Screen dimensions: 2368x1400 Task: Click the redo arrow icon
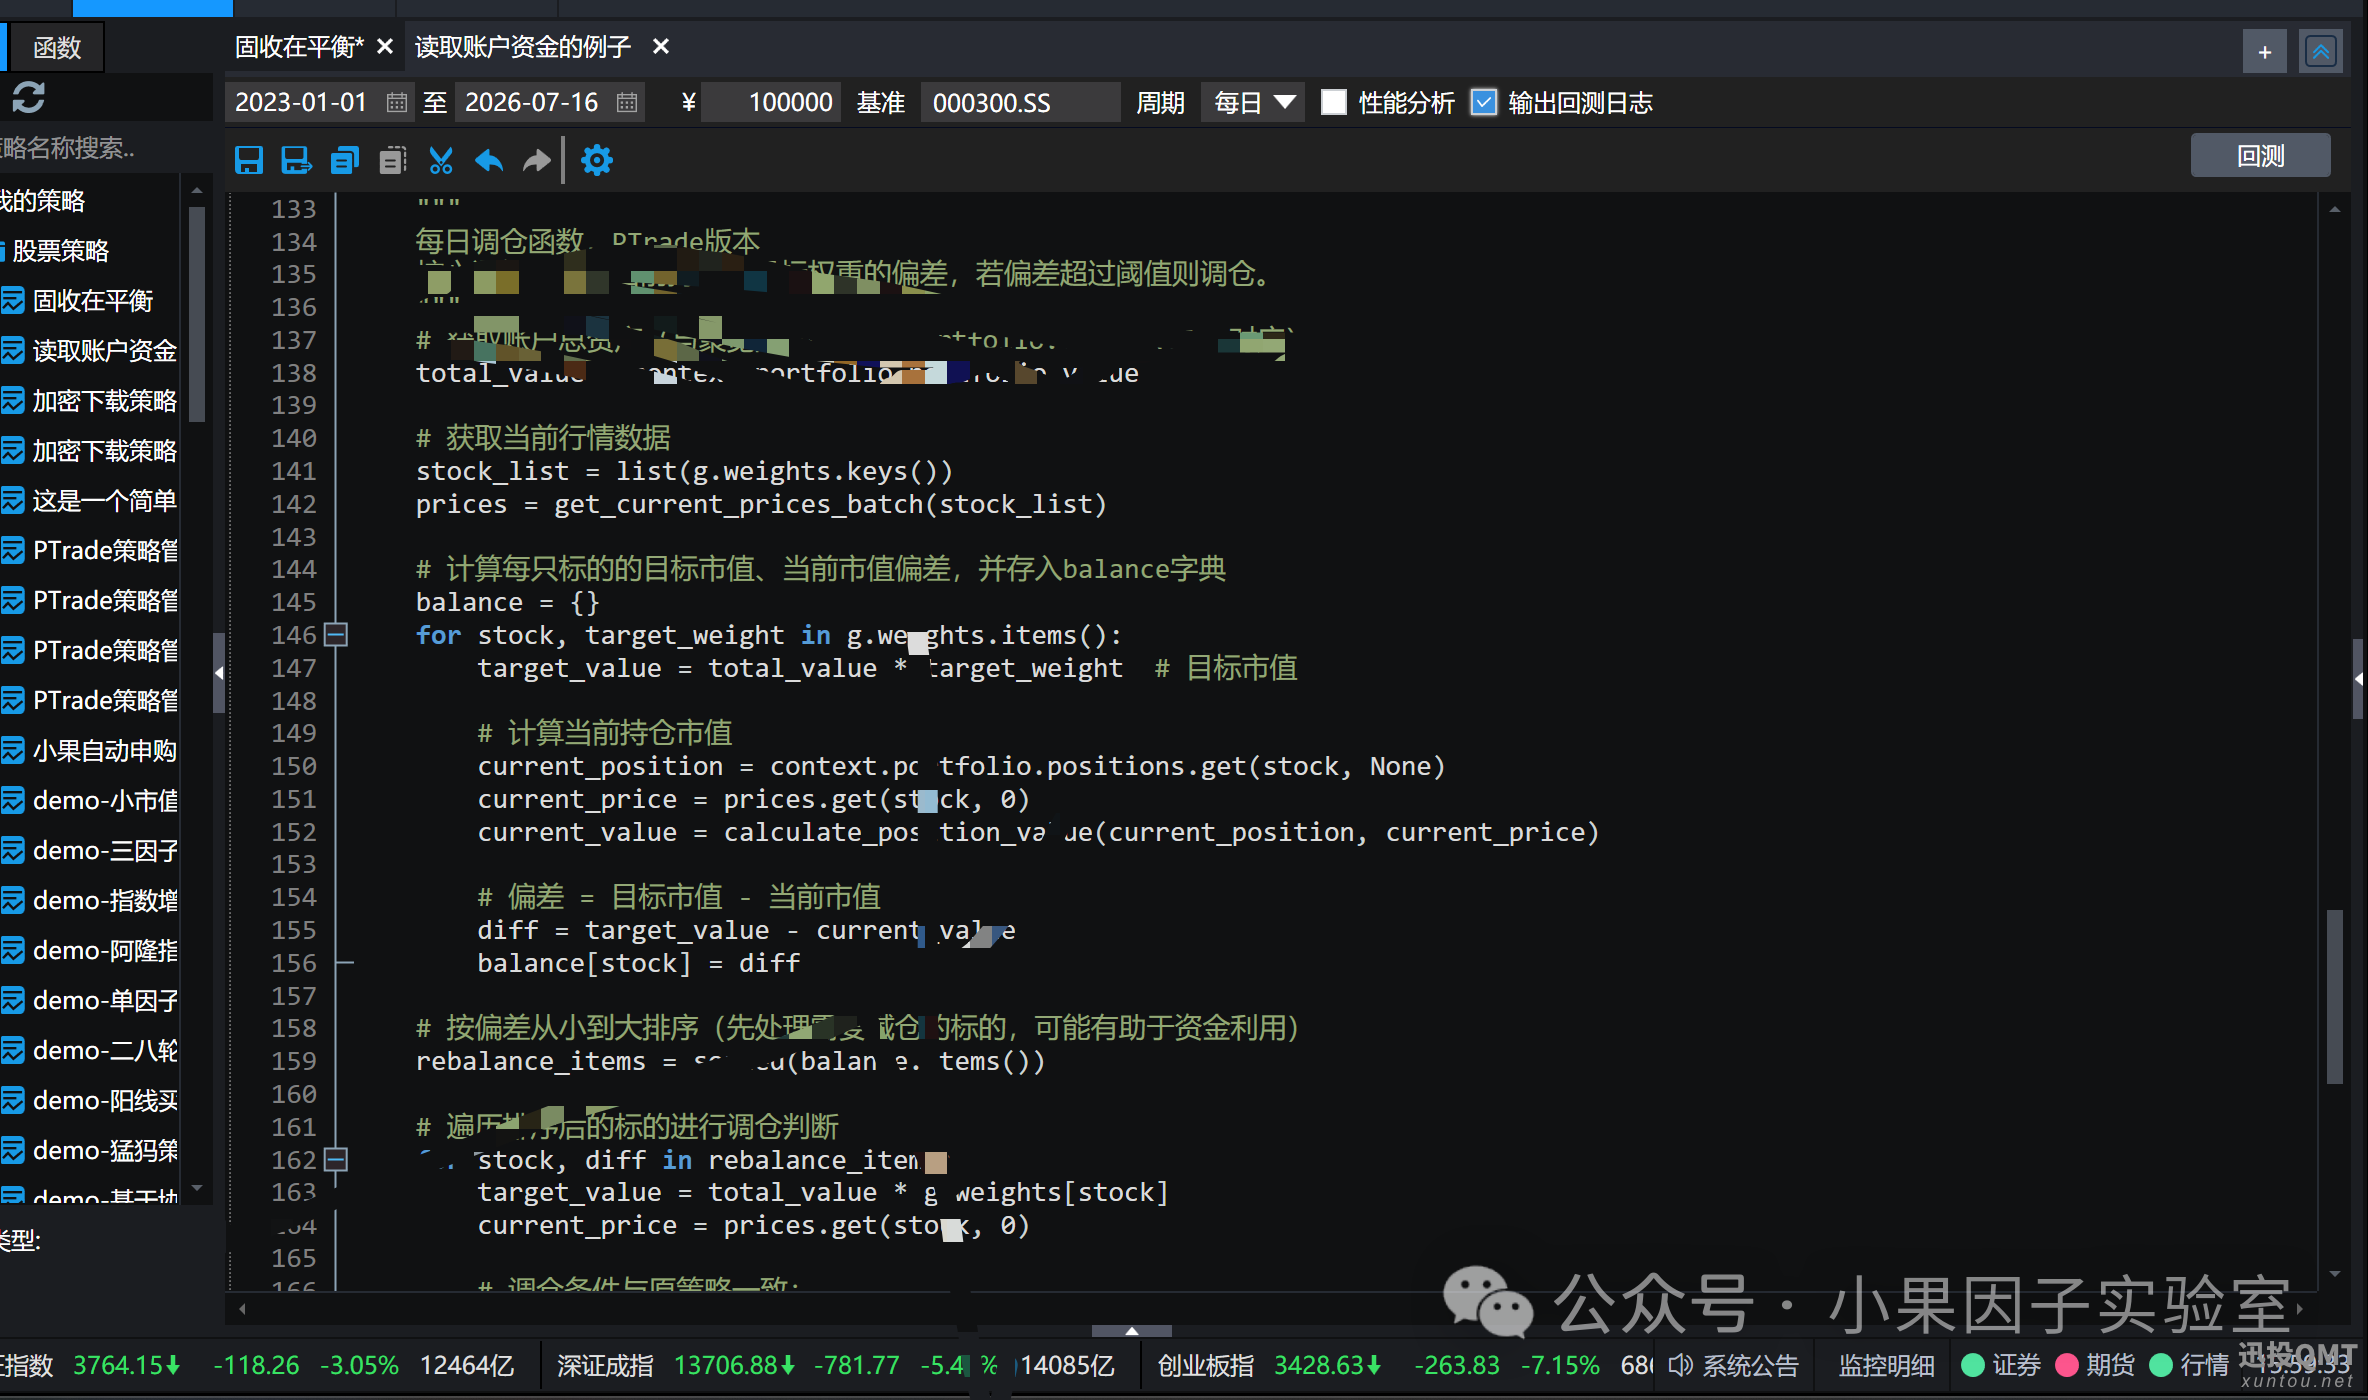coord(537,160)
